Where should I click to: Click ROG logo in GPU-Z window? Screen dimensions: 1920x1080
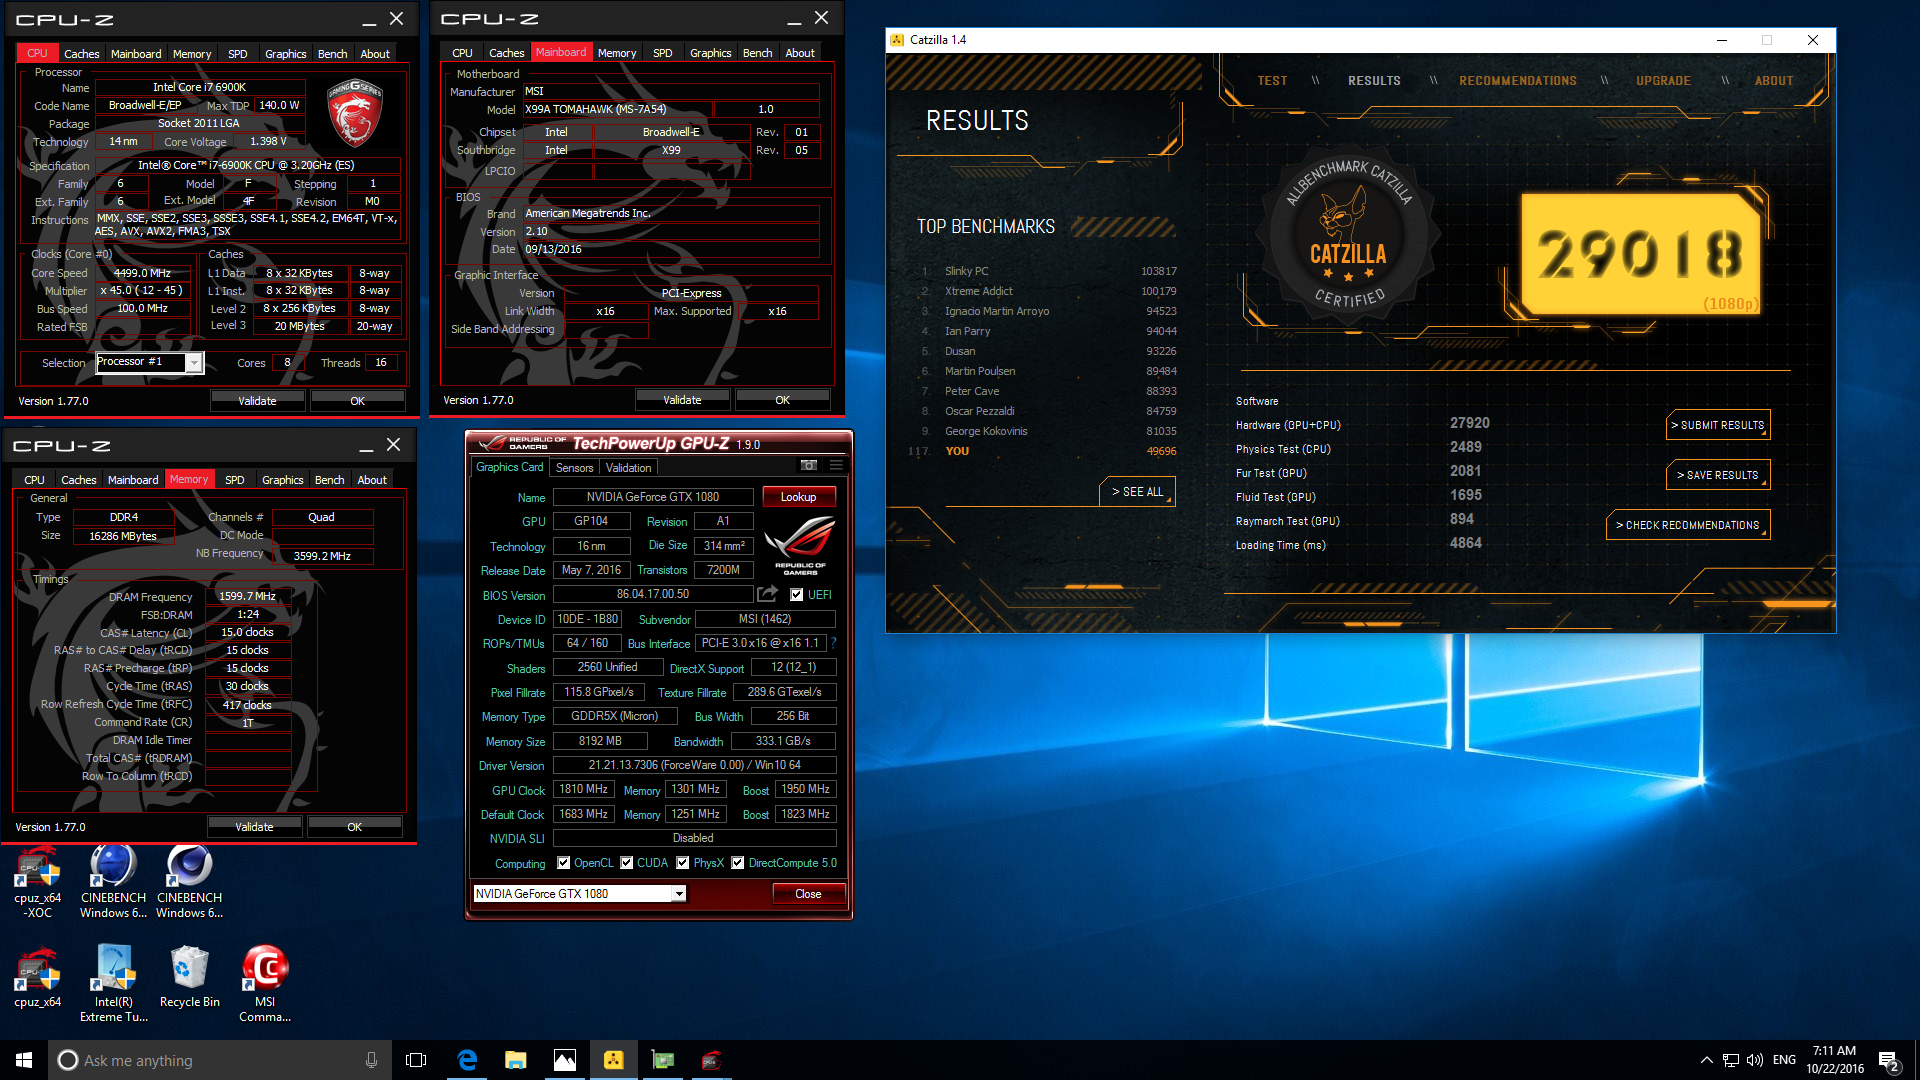(x=800, y=545)
